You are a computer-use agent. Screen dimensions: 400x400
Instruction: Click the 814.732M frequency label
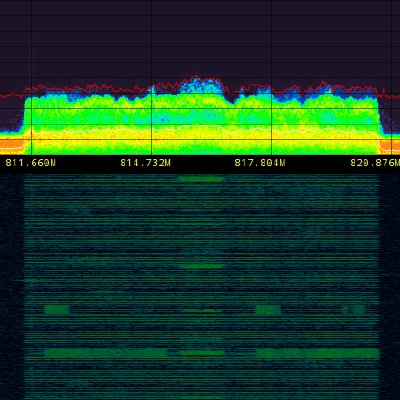[145, 163]
